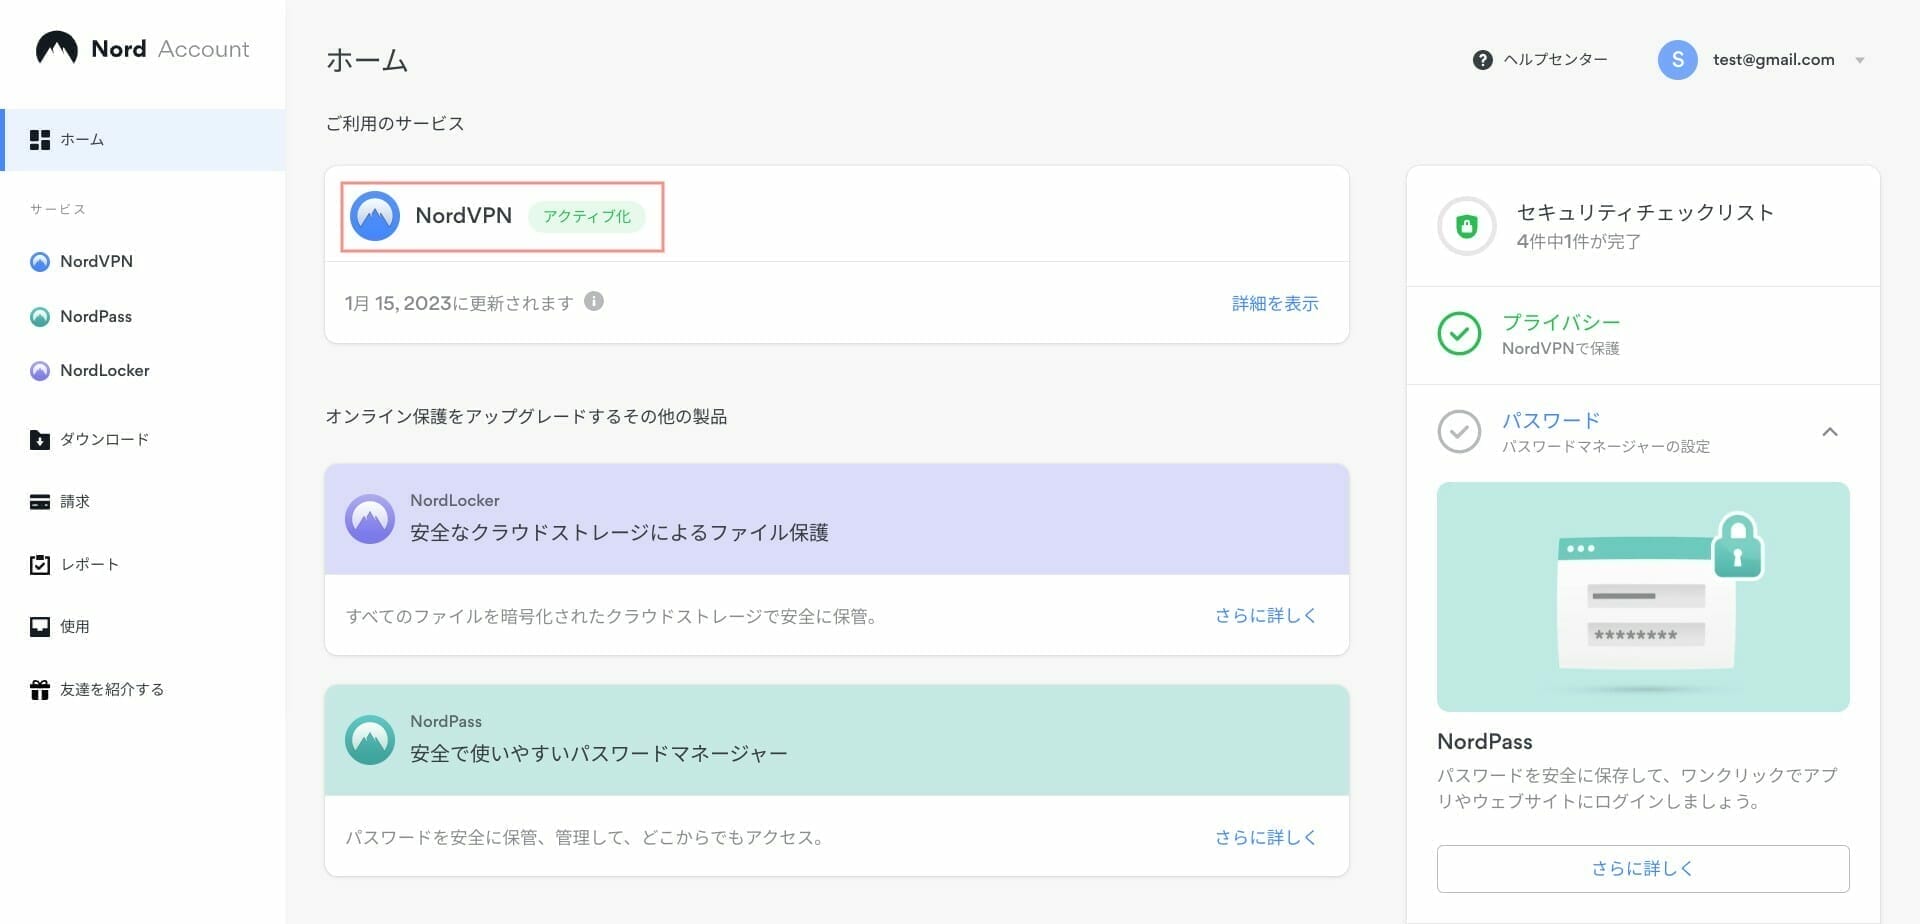Click the NordLocker icon in sidebar
This screenshot has height=924, width=1920.
click(x=40, y=371)
